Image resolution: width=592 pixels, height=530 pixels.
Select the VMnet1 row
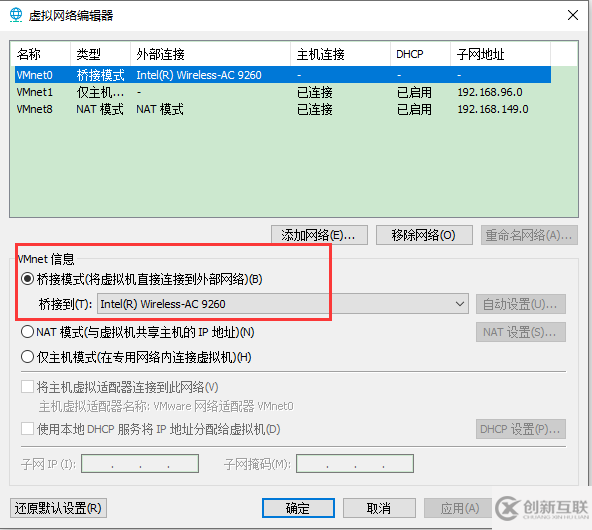[x=283, y=92]
